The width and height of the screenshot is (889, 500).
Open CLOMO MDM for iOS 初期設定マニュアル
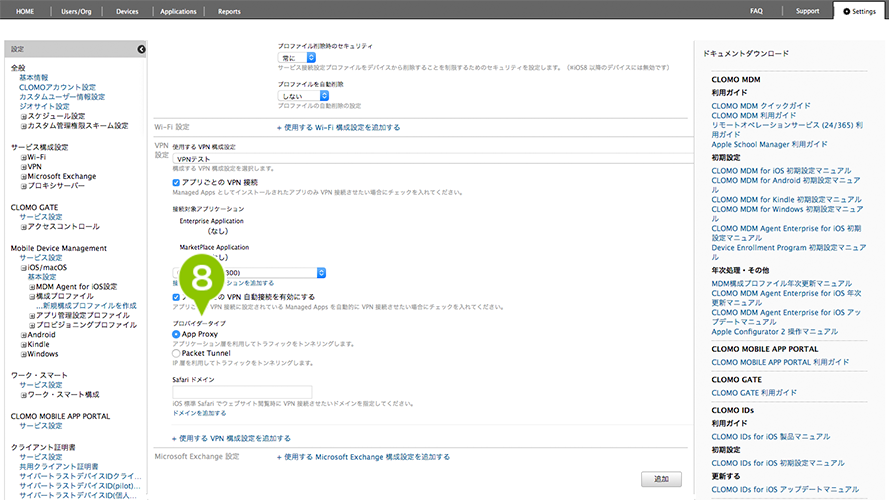pyautogui.click(x=781, y=171)
